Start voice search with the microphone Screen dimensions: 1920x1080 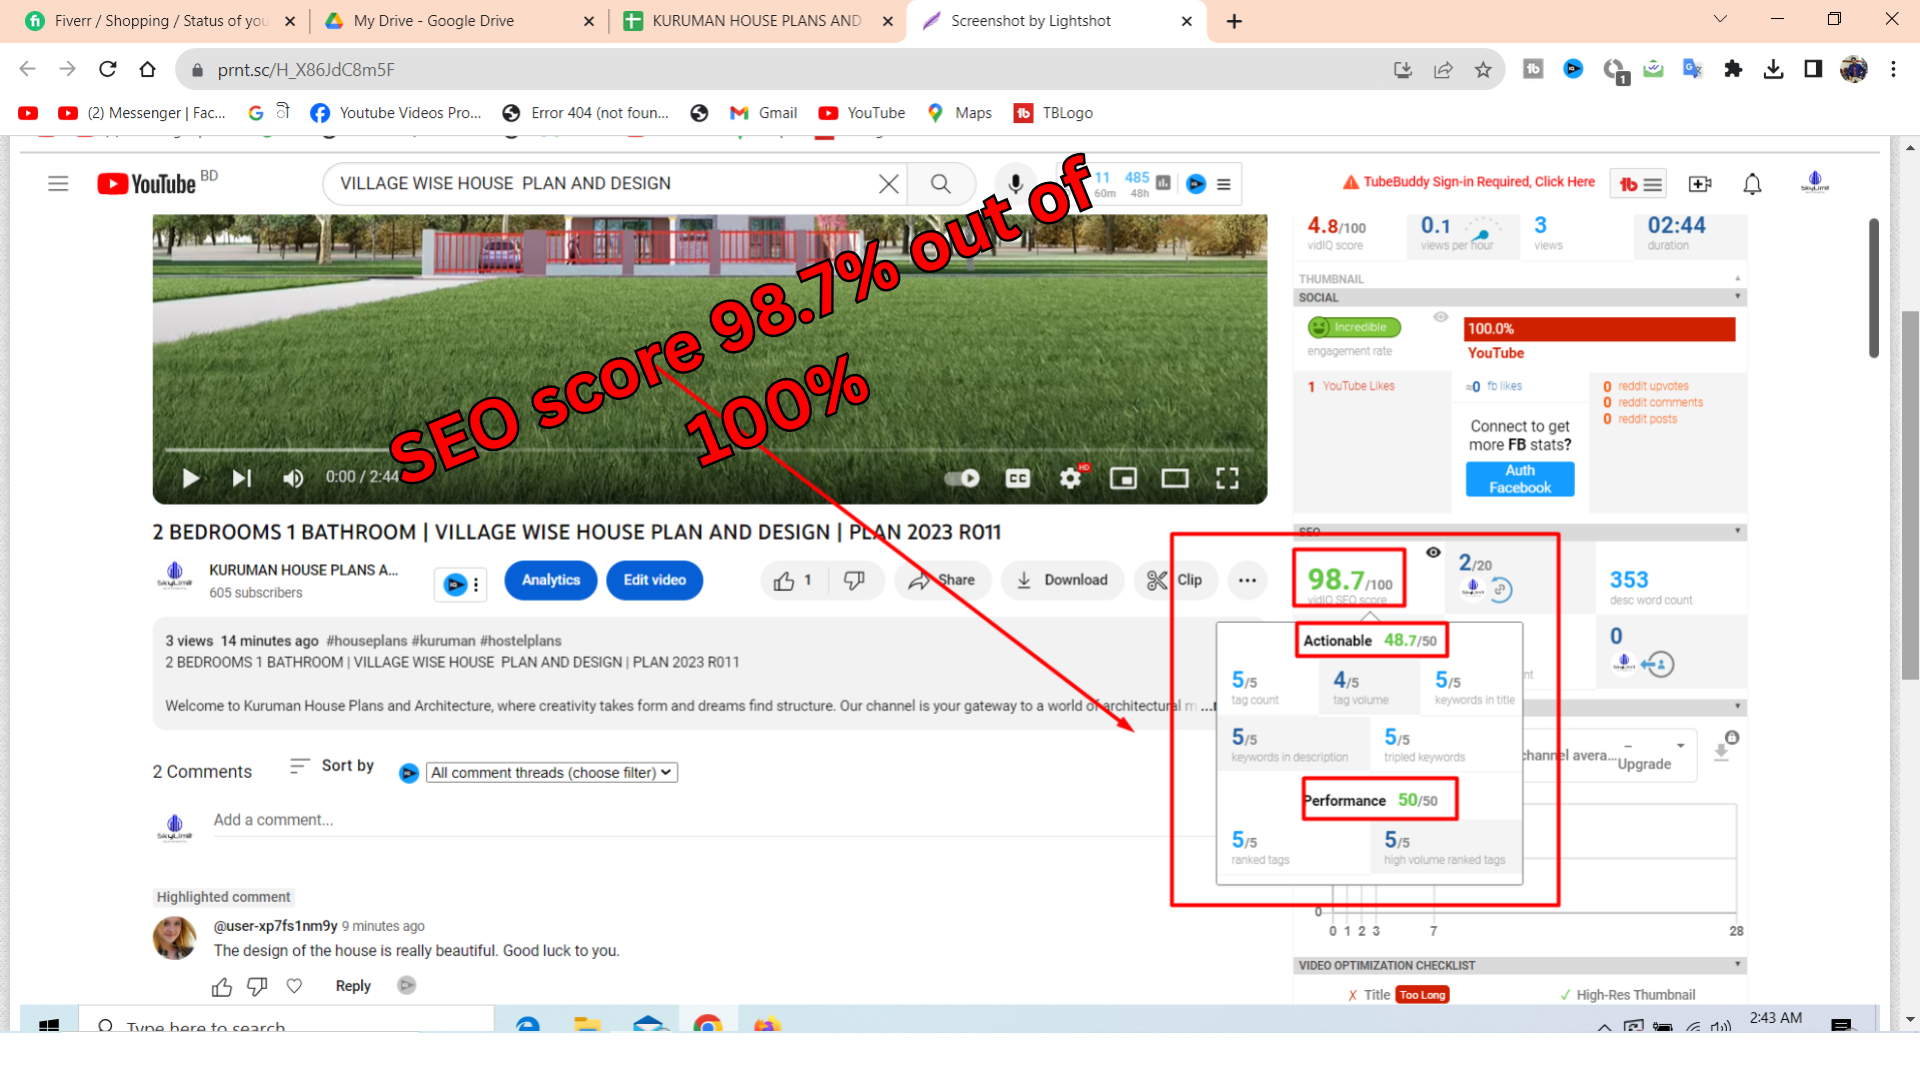(x=1015, y=184)
